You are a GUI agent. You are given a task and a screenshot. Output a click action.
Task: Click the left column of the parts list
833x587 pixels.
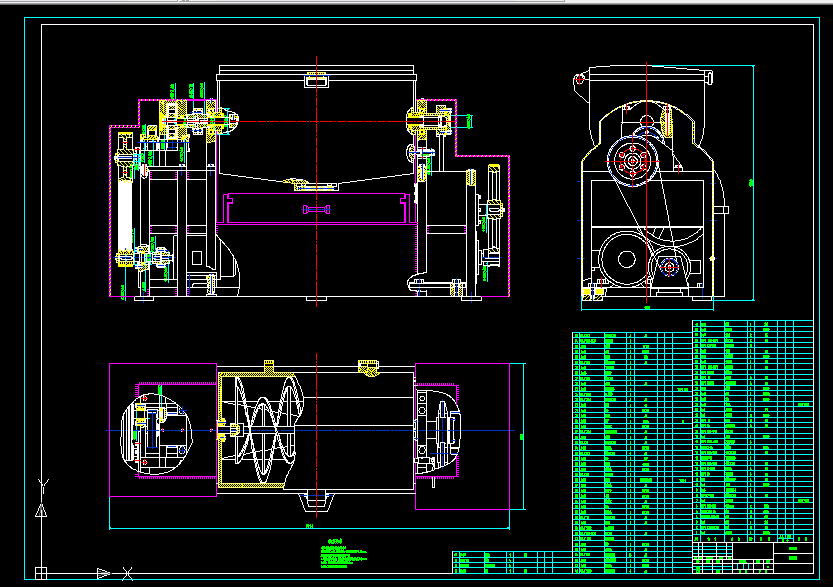(632, 453)
